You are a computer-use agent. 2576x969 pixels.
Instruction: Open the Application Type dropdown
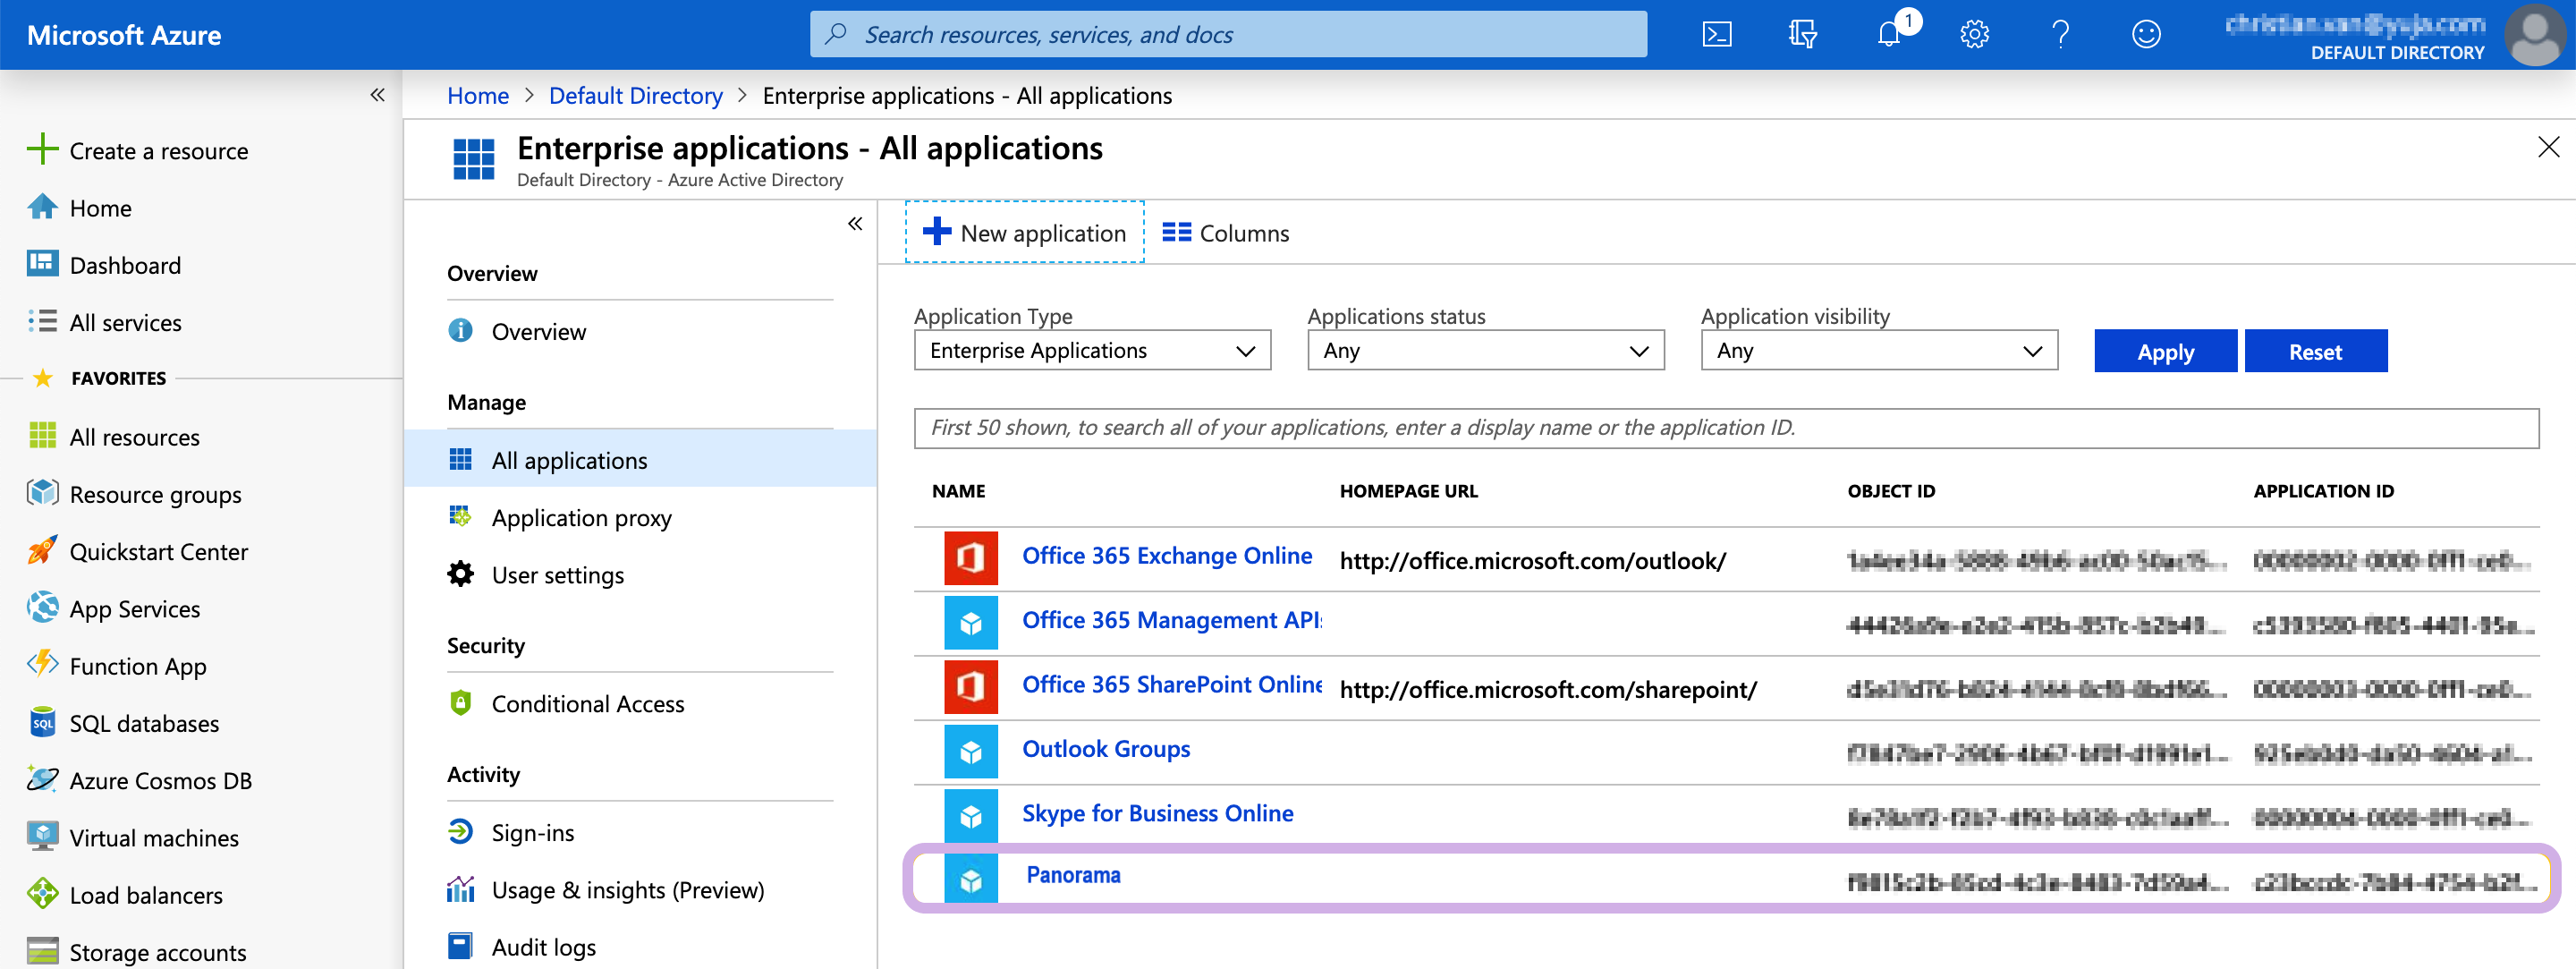tap(1092, 351)
